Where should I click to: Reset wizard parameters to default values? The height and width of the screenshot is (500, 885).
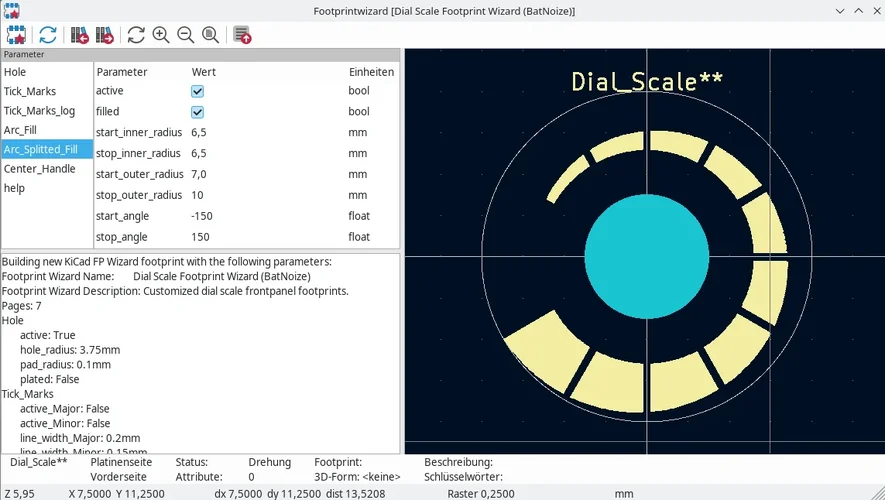pos(48,35)
